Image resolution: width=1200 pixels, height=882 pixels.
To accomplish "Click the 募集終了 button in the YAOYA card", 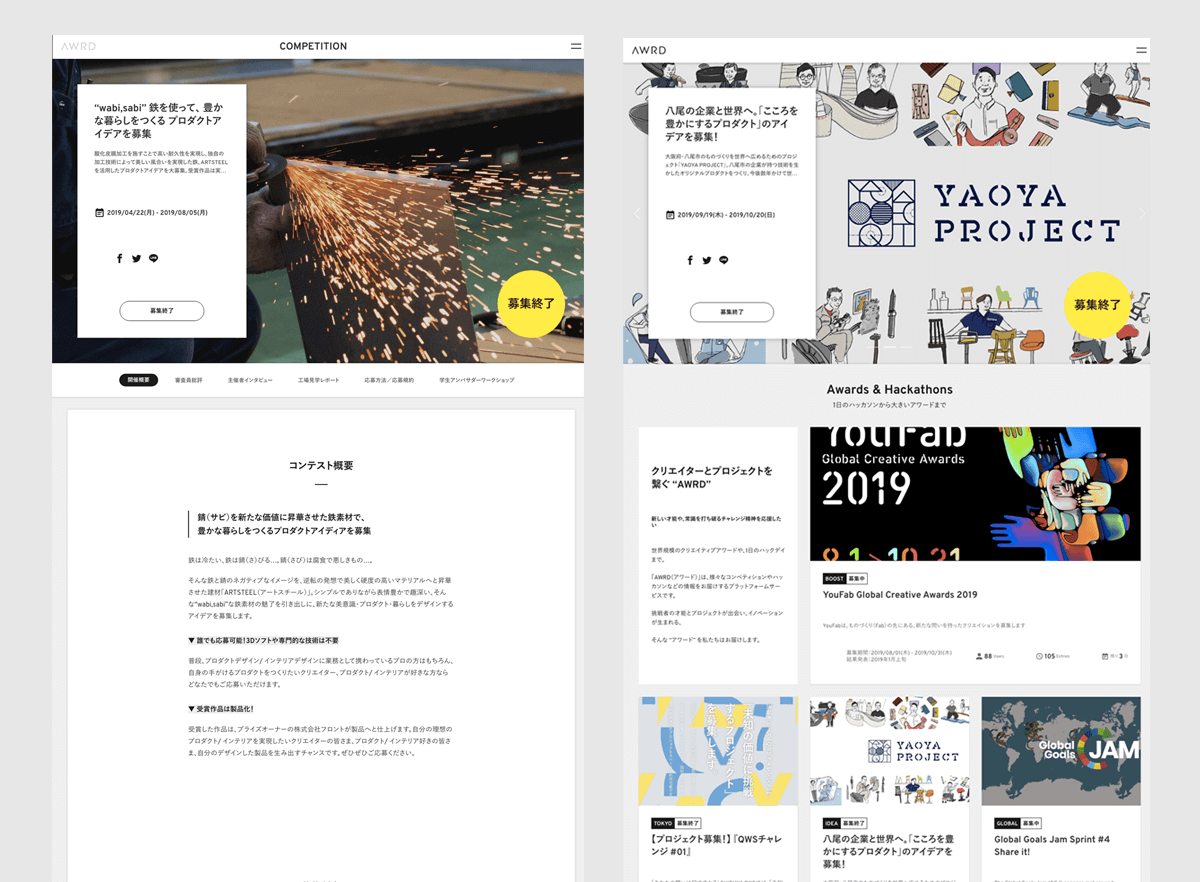I will point(732,312).
